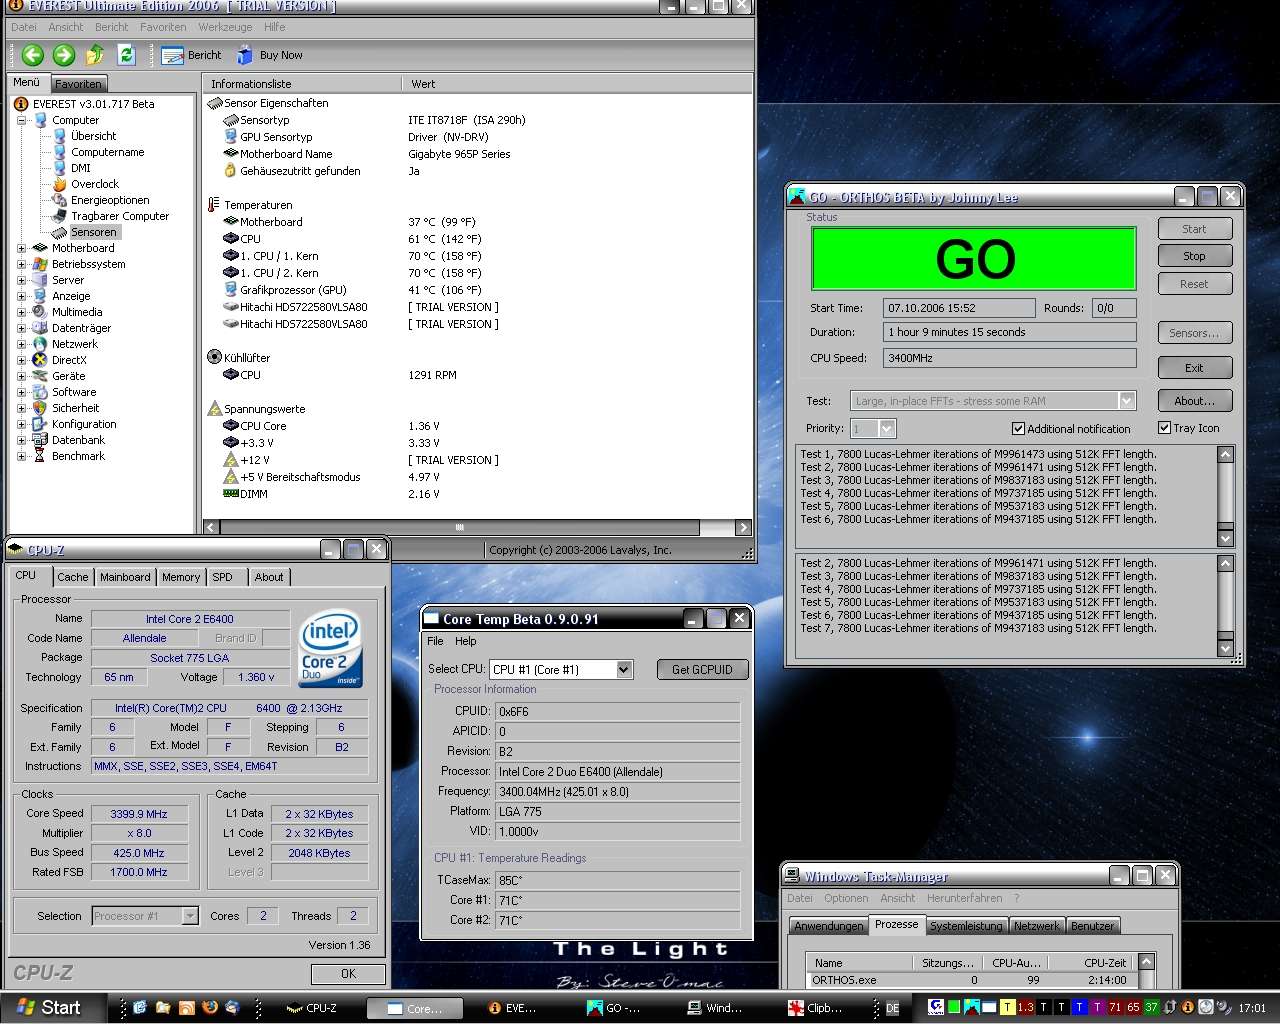Screen dimensions: 1280x1024
Task: Open the Bericht report toolbar button
Action: pos(191,55)
